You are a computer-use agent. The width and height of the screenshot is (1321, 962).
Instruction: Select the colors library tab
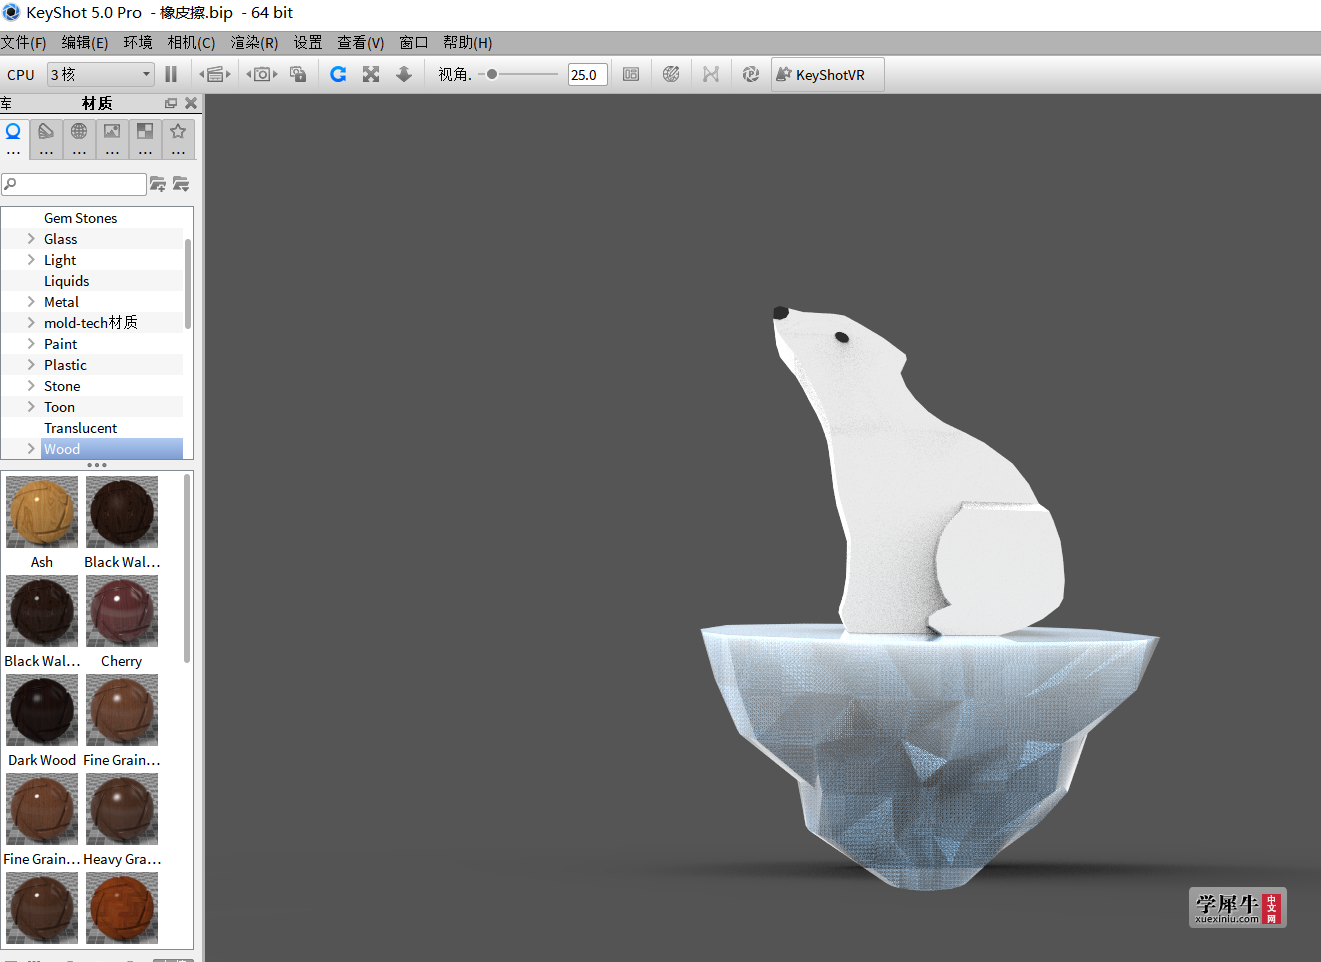[x=46, y=138]
